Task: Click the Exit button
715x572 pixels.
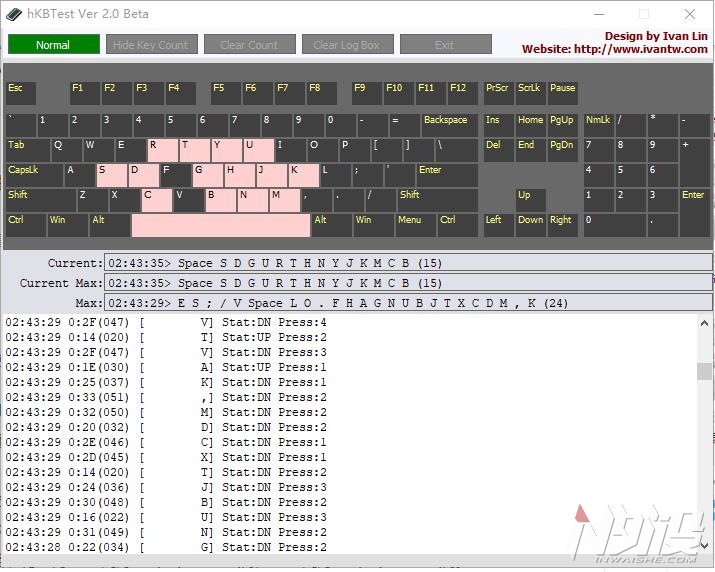Action: coord(446,44)
